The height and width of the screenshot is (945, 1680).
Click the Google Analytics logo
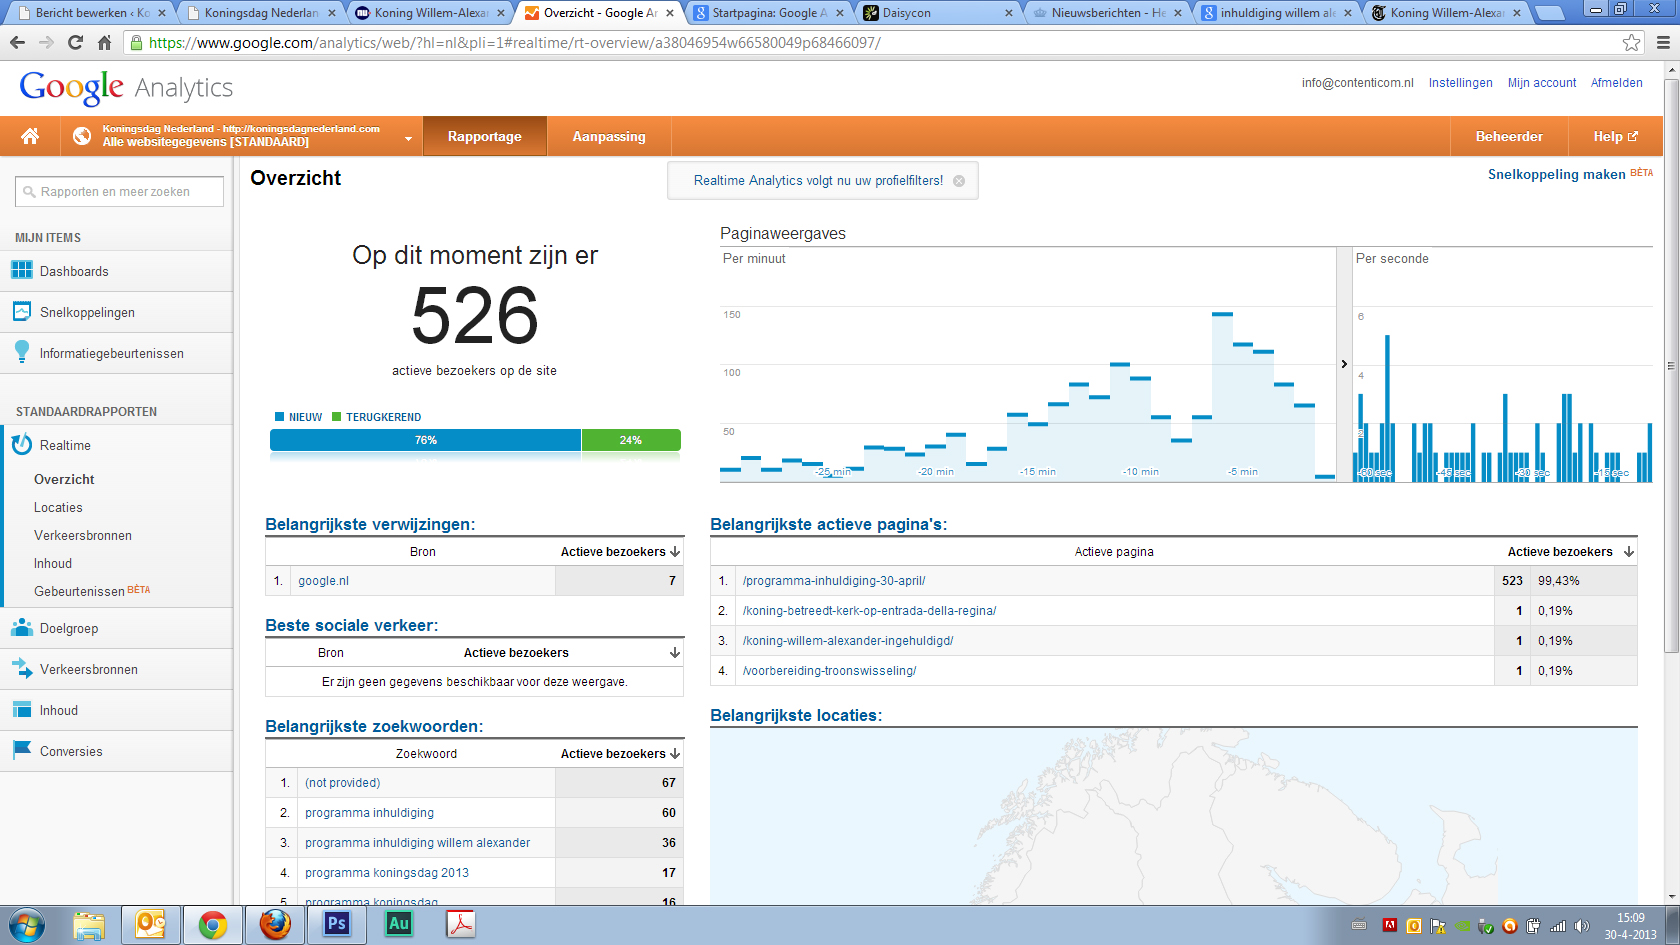[126, 87]
